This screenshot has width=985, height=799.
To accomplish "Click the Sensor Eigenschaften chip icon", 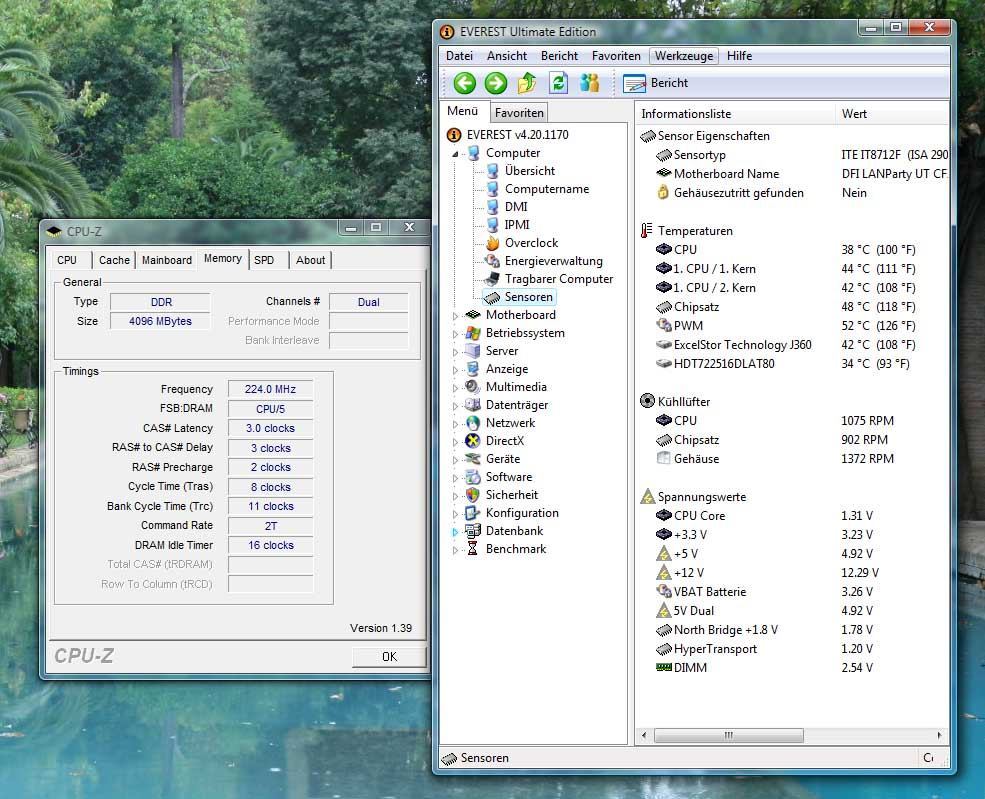I will click(648, 136).
